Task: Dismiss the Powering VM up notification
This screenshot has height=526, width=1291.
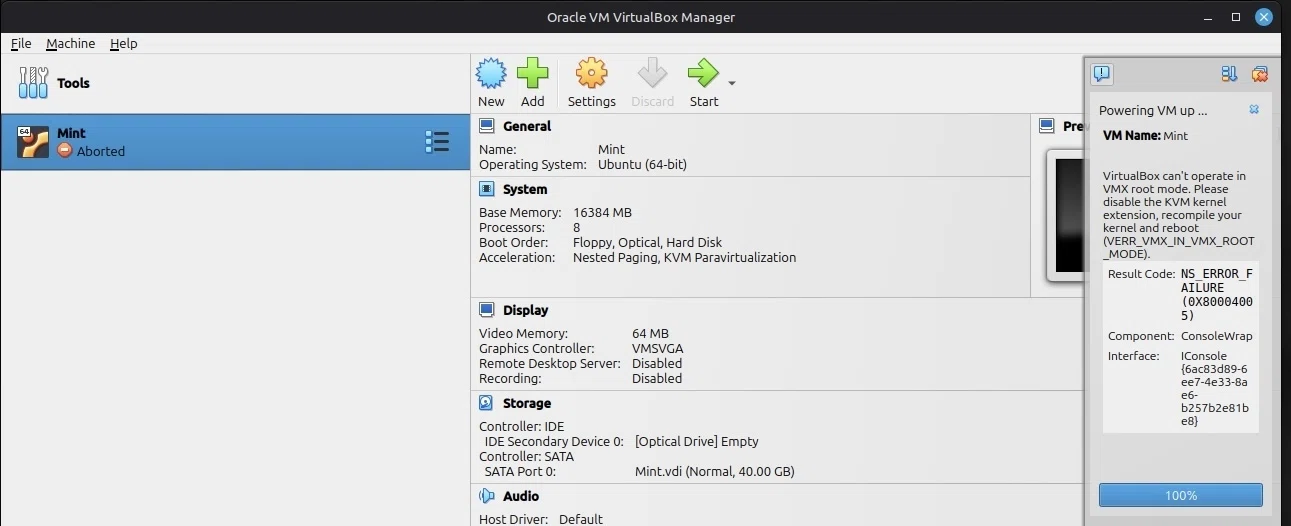Action: click(1254, 110)
